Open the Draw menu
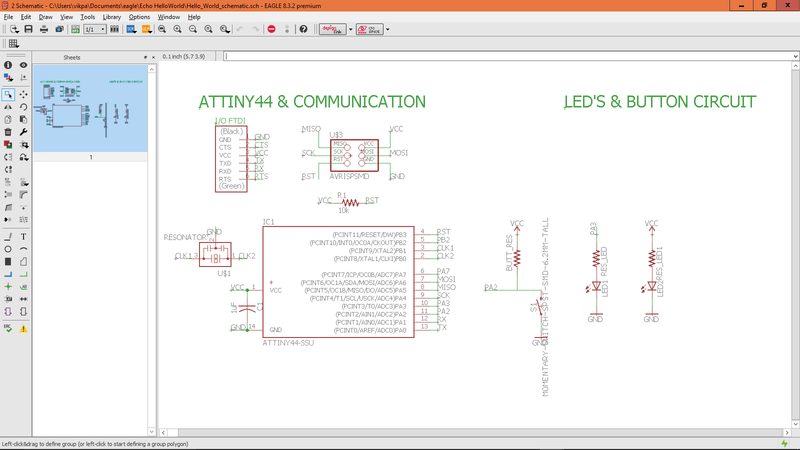The image size is (800, 450). click(45, 17)
